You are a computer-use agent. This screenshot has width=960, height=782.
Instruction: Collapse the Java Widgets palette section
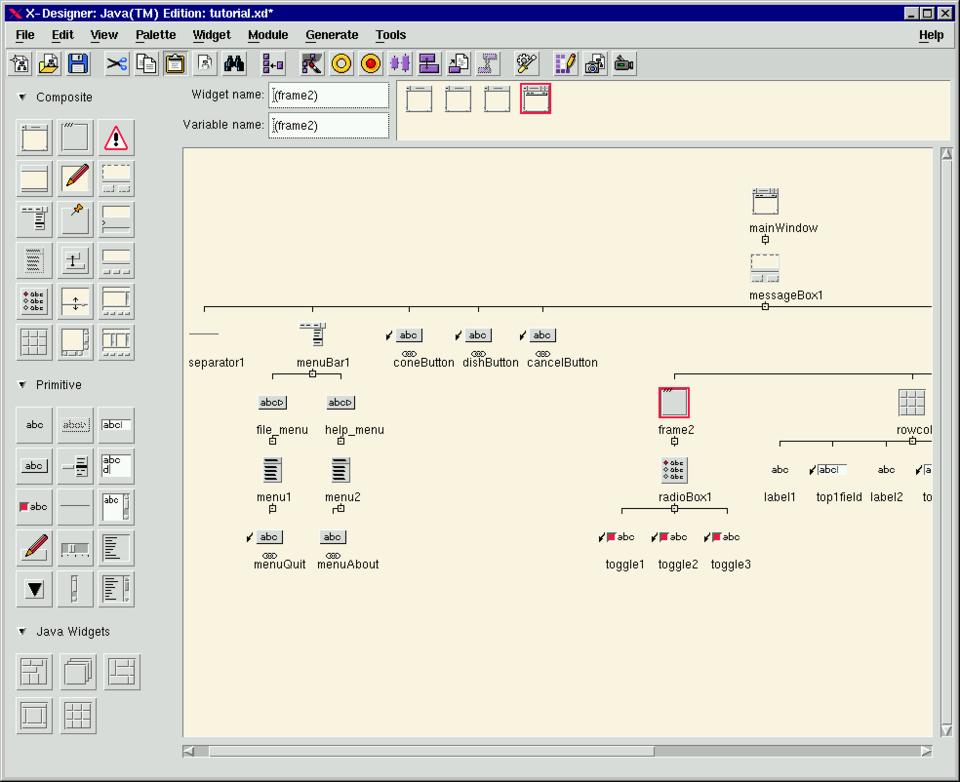pyautogui.click(x=23, y=632)
